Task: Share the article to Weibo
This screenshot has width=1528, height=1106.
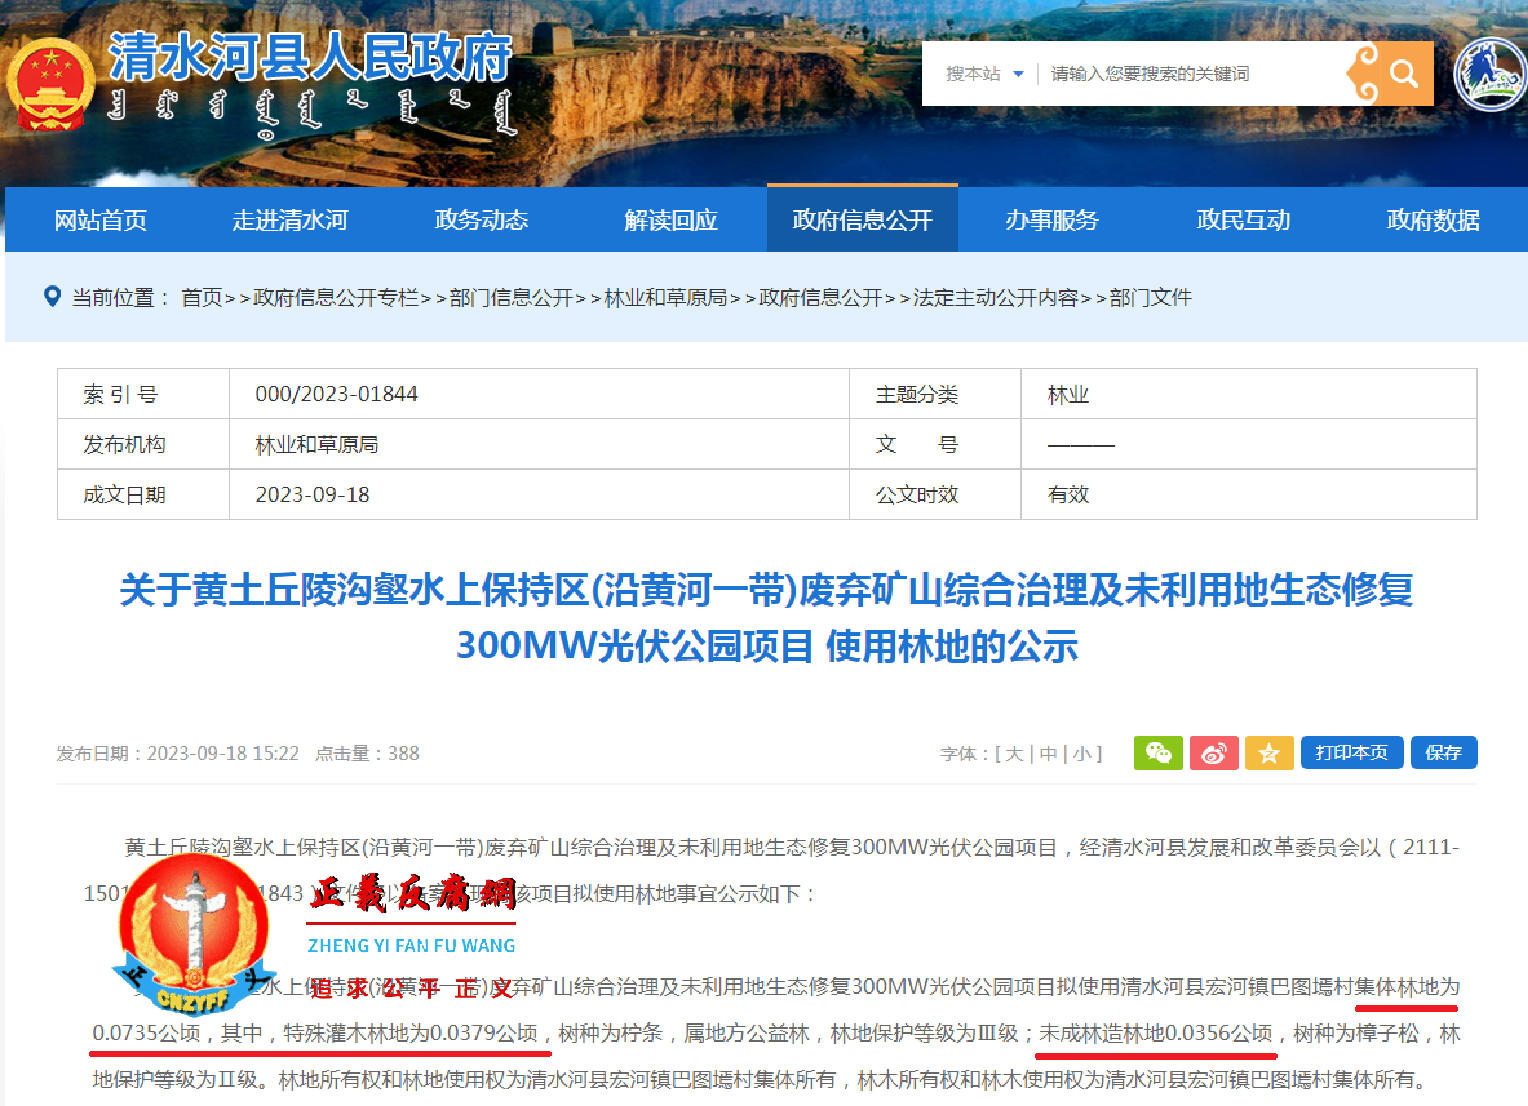Action: 1214,753
